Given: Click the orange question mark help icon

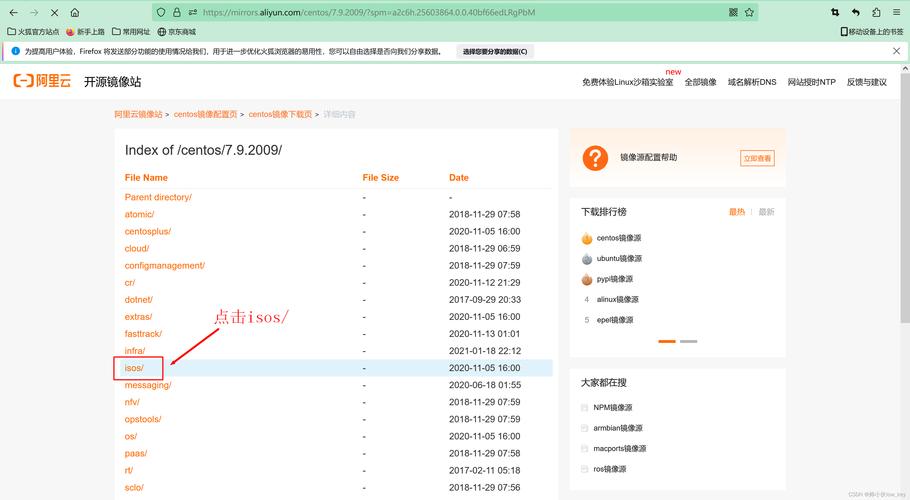Looking at the screenshot, I should point(595,158).
